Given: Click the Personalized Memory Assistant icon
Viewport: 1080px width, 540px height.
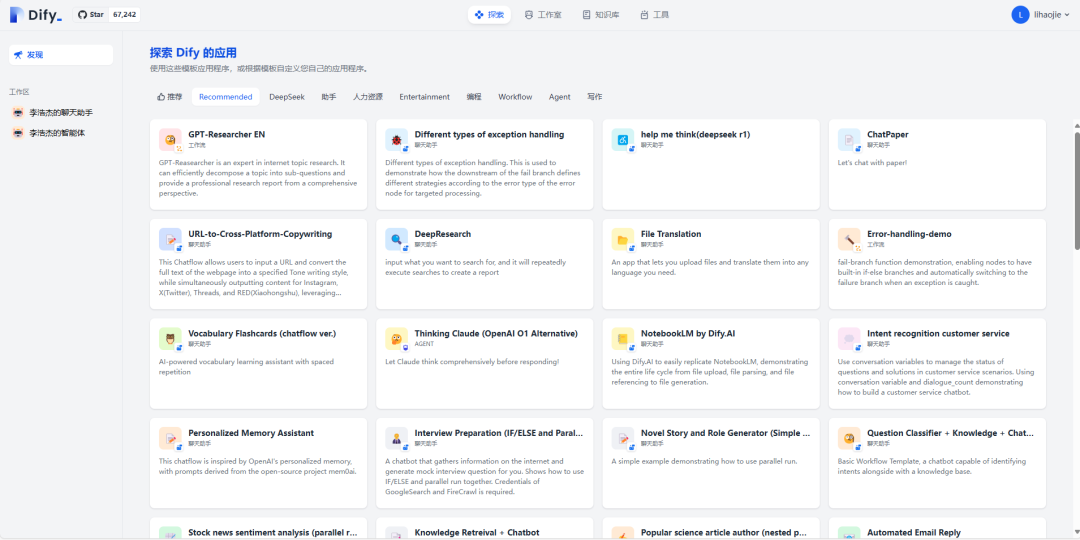Looking at the screenshot, I should point(170,438).
